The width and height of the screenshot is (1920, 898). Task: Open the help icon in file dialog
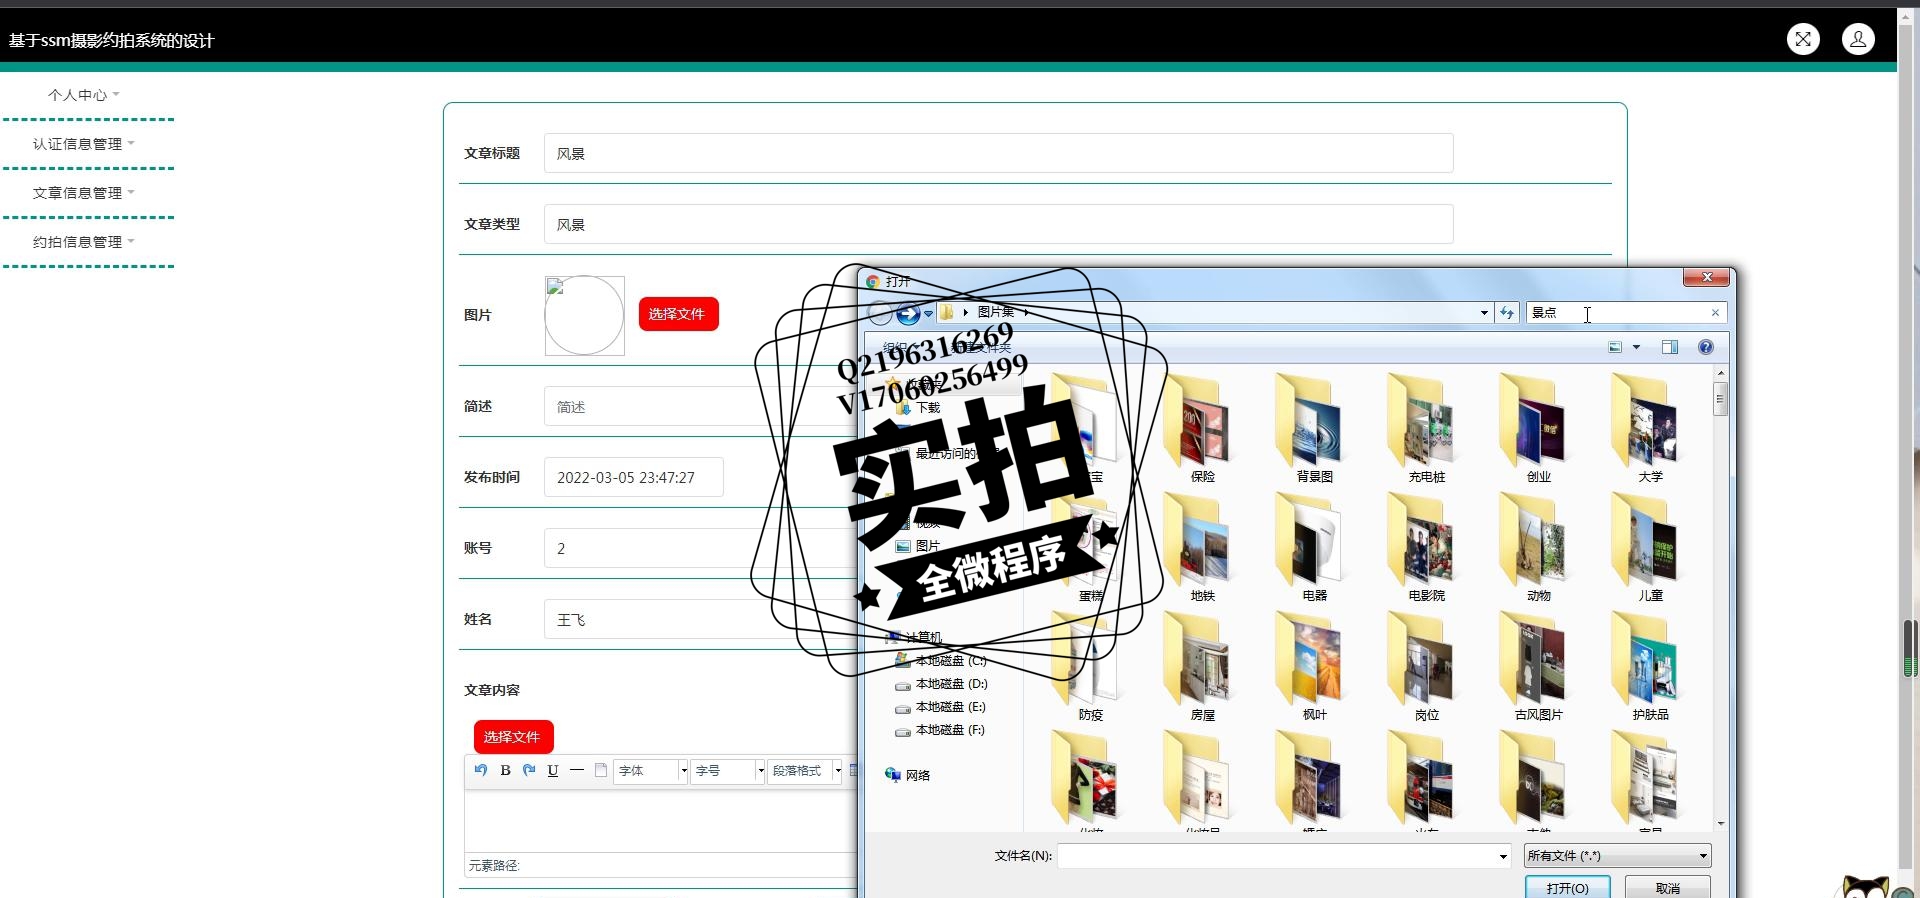coord(1706,347)
